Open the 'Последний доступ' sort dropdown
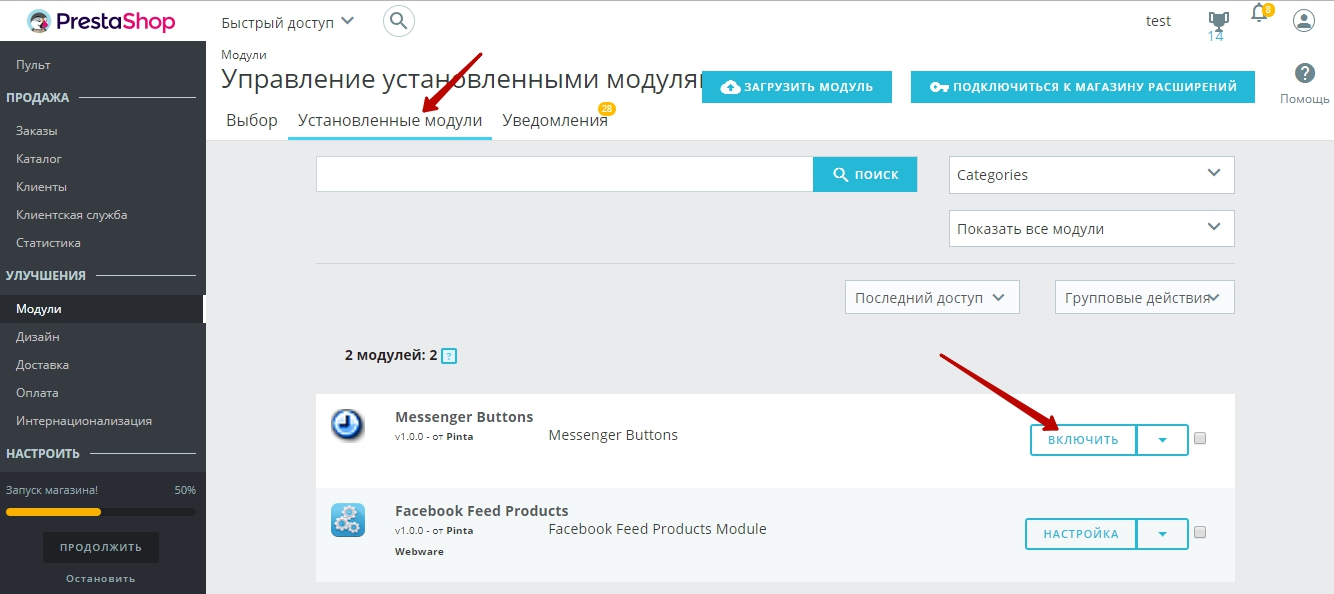Screen dimensions: 1334x594 pyautogui.click(x=931, y=297)
